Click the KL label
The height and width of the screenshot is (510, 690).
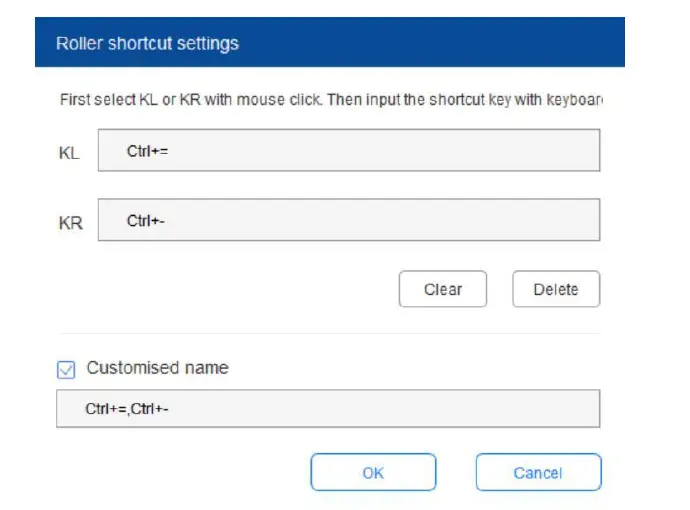pyautogui.click(x=69, y=153)
